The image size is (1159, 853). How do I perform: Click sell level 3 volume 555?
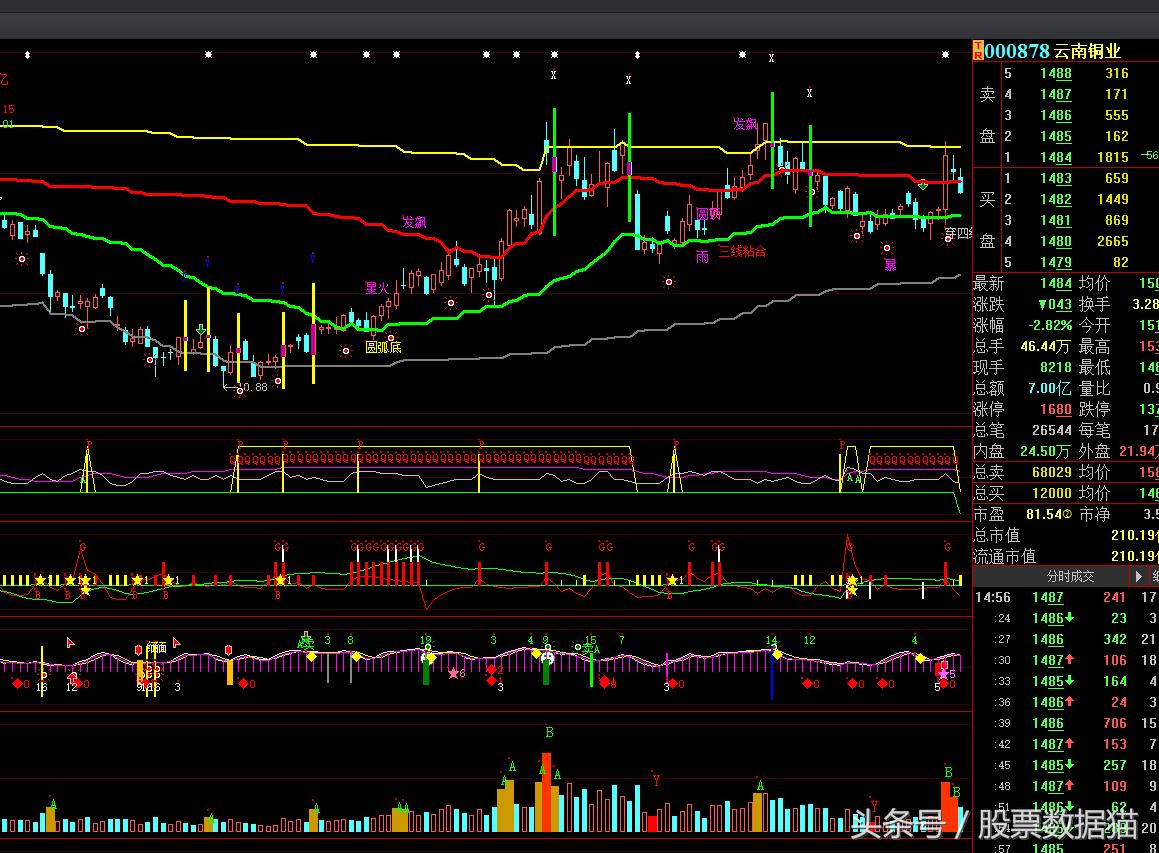tap(1116, 115)
